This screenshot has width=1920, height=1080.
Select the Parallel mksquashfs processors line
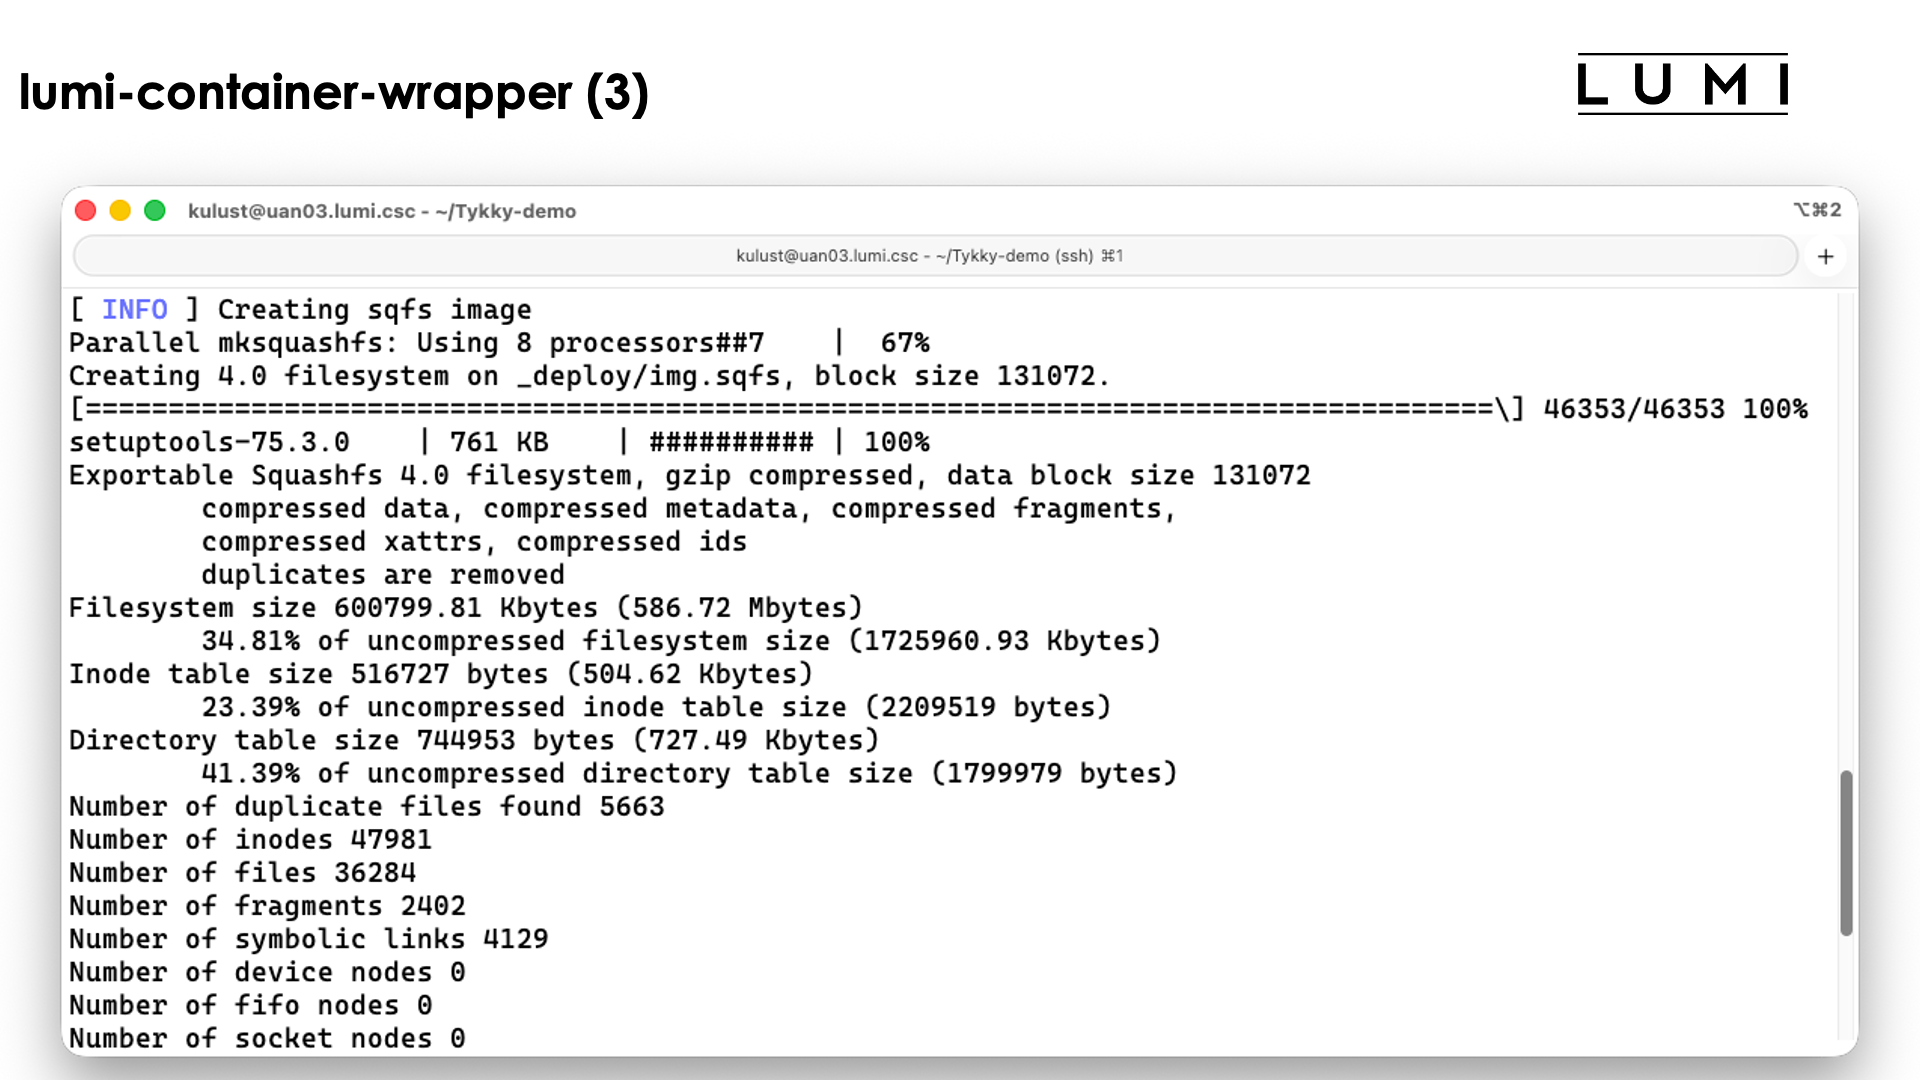[x=500, y=342]
